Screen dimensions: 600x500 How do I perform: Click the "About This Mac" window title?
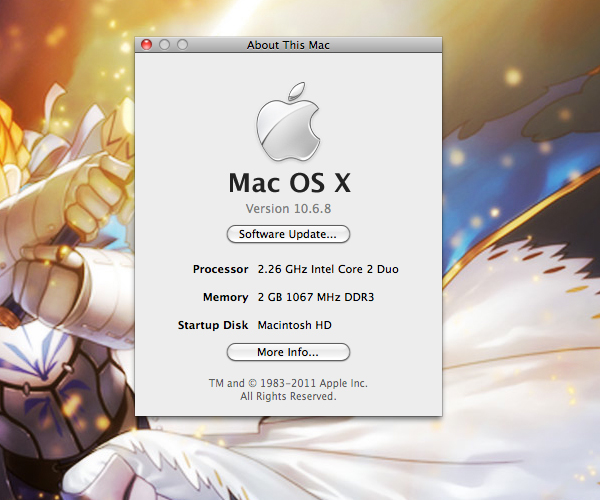288,45
